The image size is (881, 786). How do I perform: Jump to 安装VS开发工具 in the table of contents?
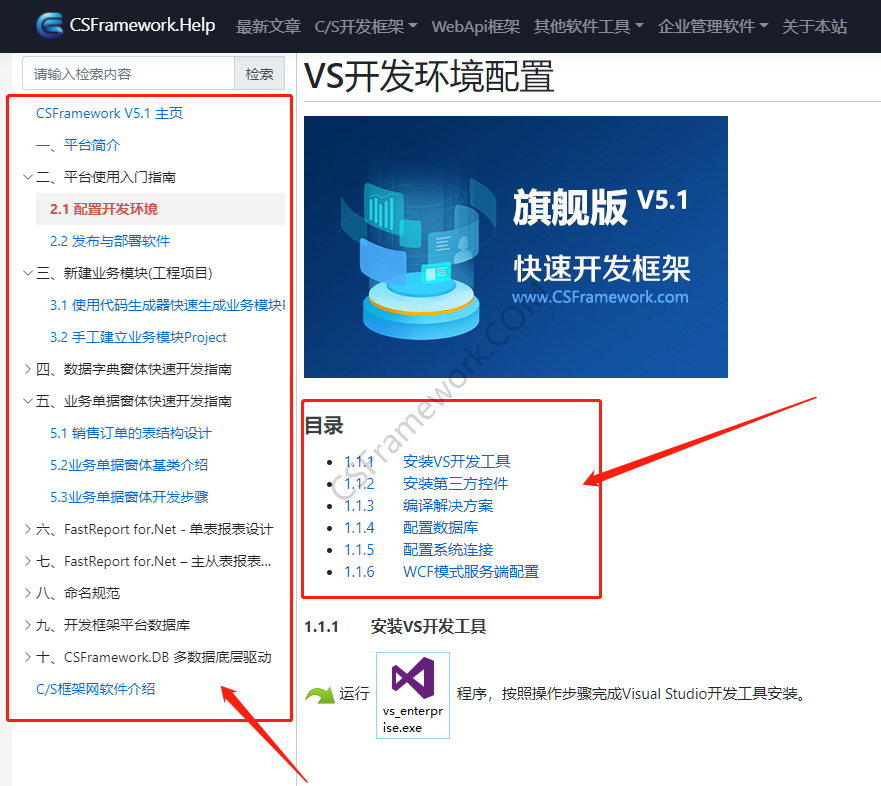(x=457, y=462)
